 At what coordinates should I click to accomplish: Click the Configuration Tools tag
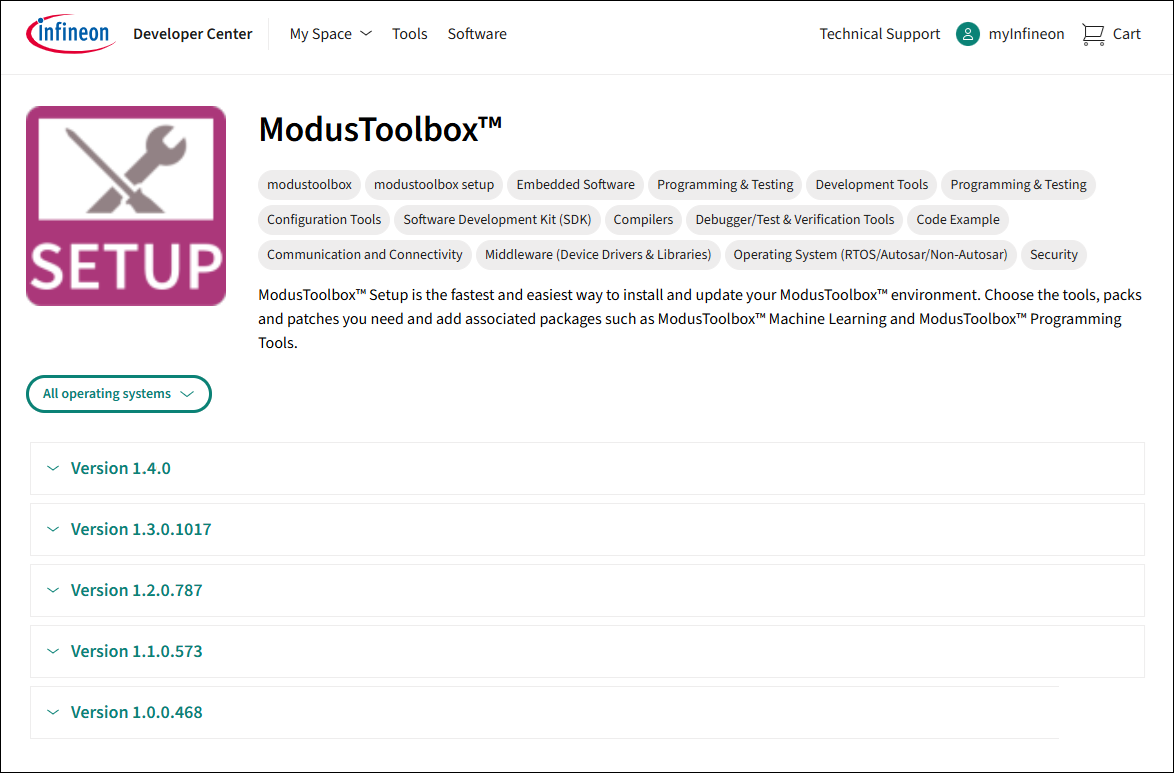tap(324, 220)
